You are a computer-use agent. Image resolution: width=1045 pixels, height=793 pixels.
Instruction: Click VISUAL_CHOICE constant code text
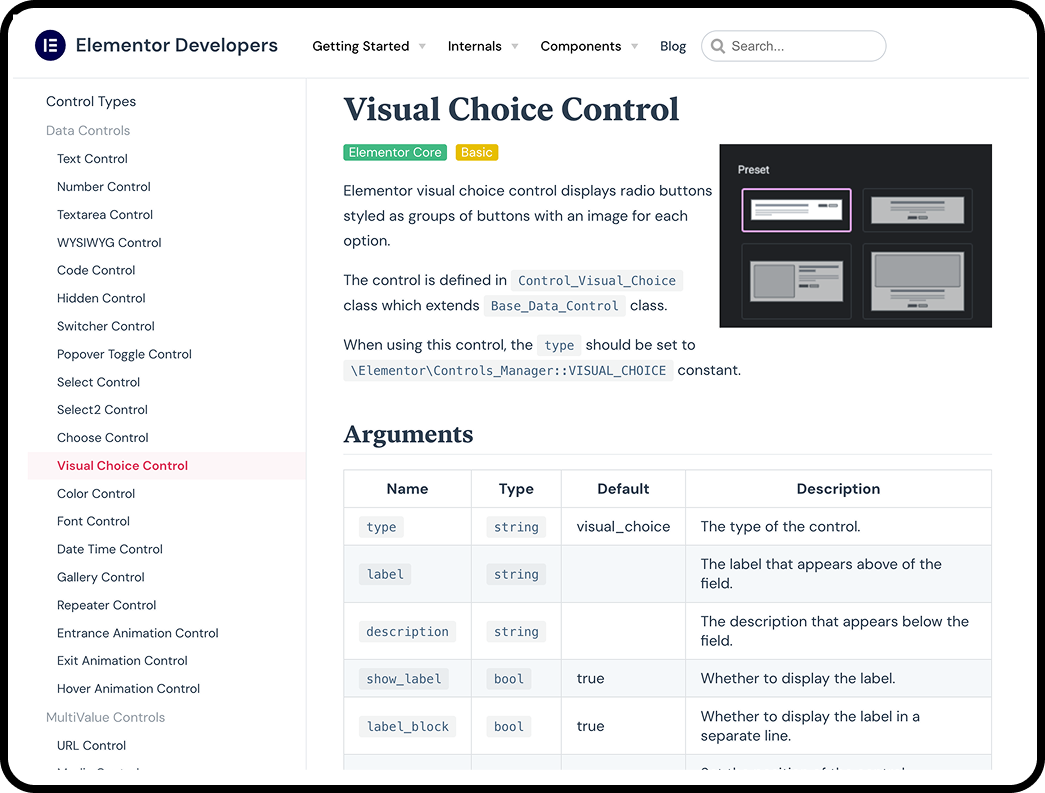pos(508,371)
